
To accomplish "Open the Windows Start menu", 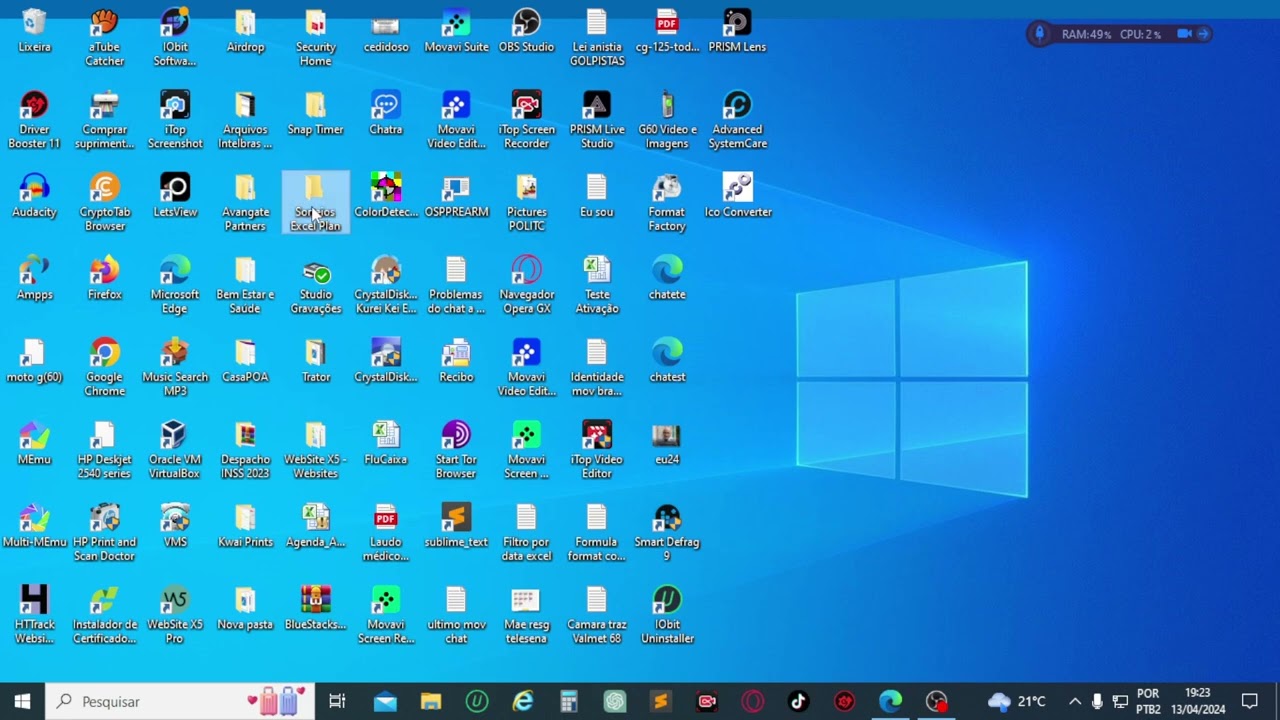I will point(22,701).
